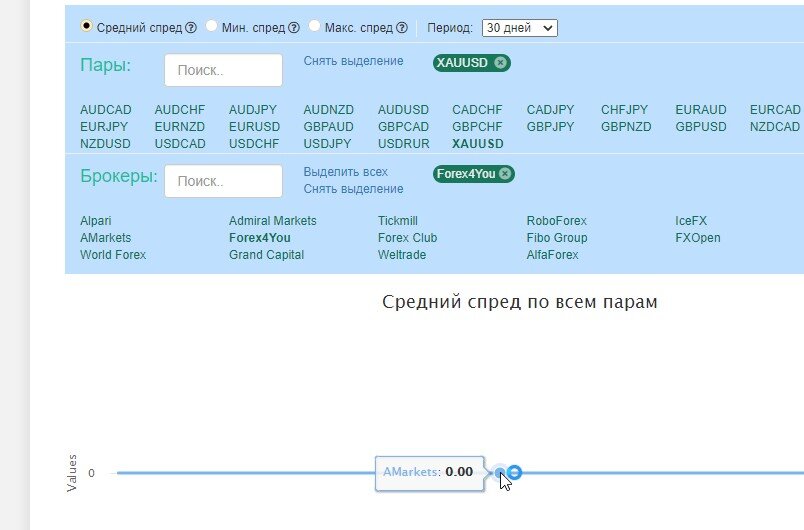Select the USDCHF pair

click(254, 144)
